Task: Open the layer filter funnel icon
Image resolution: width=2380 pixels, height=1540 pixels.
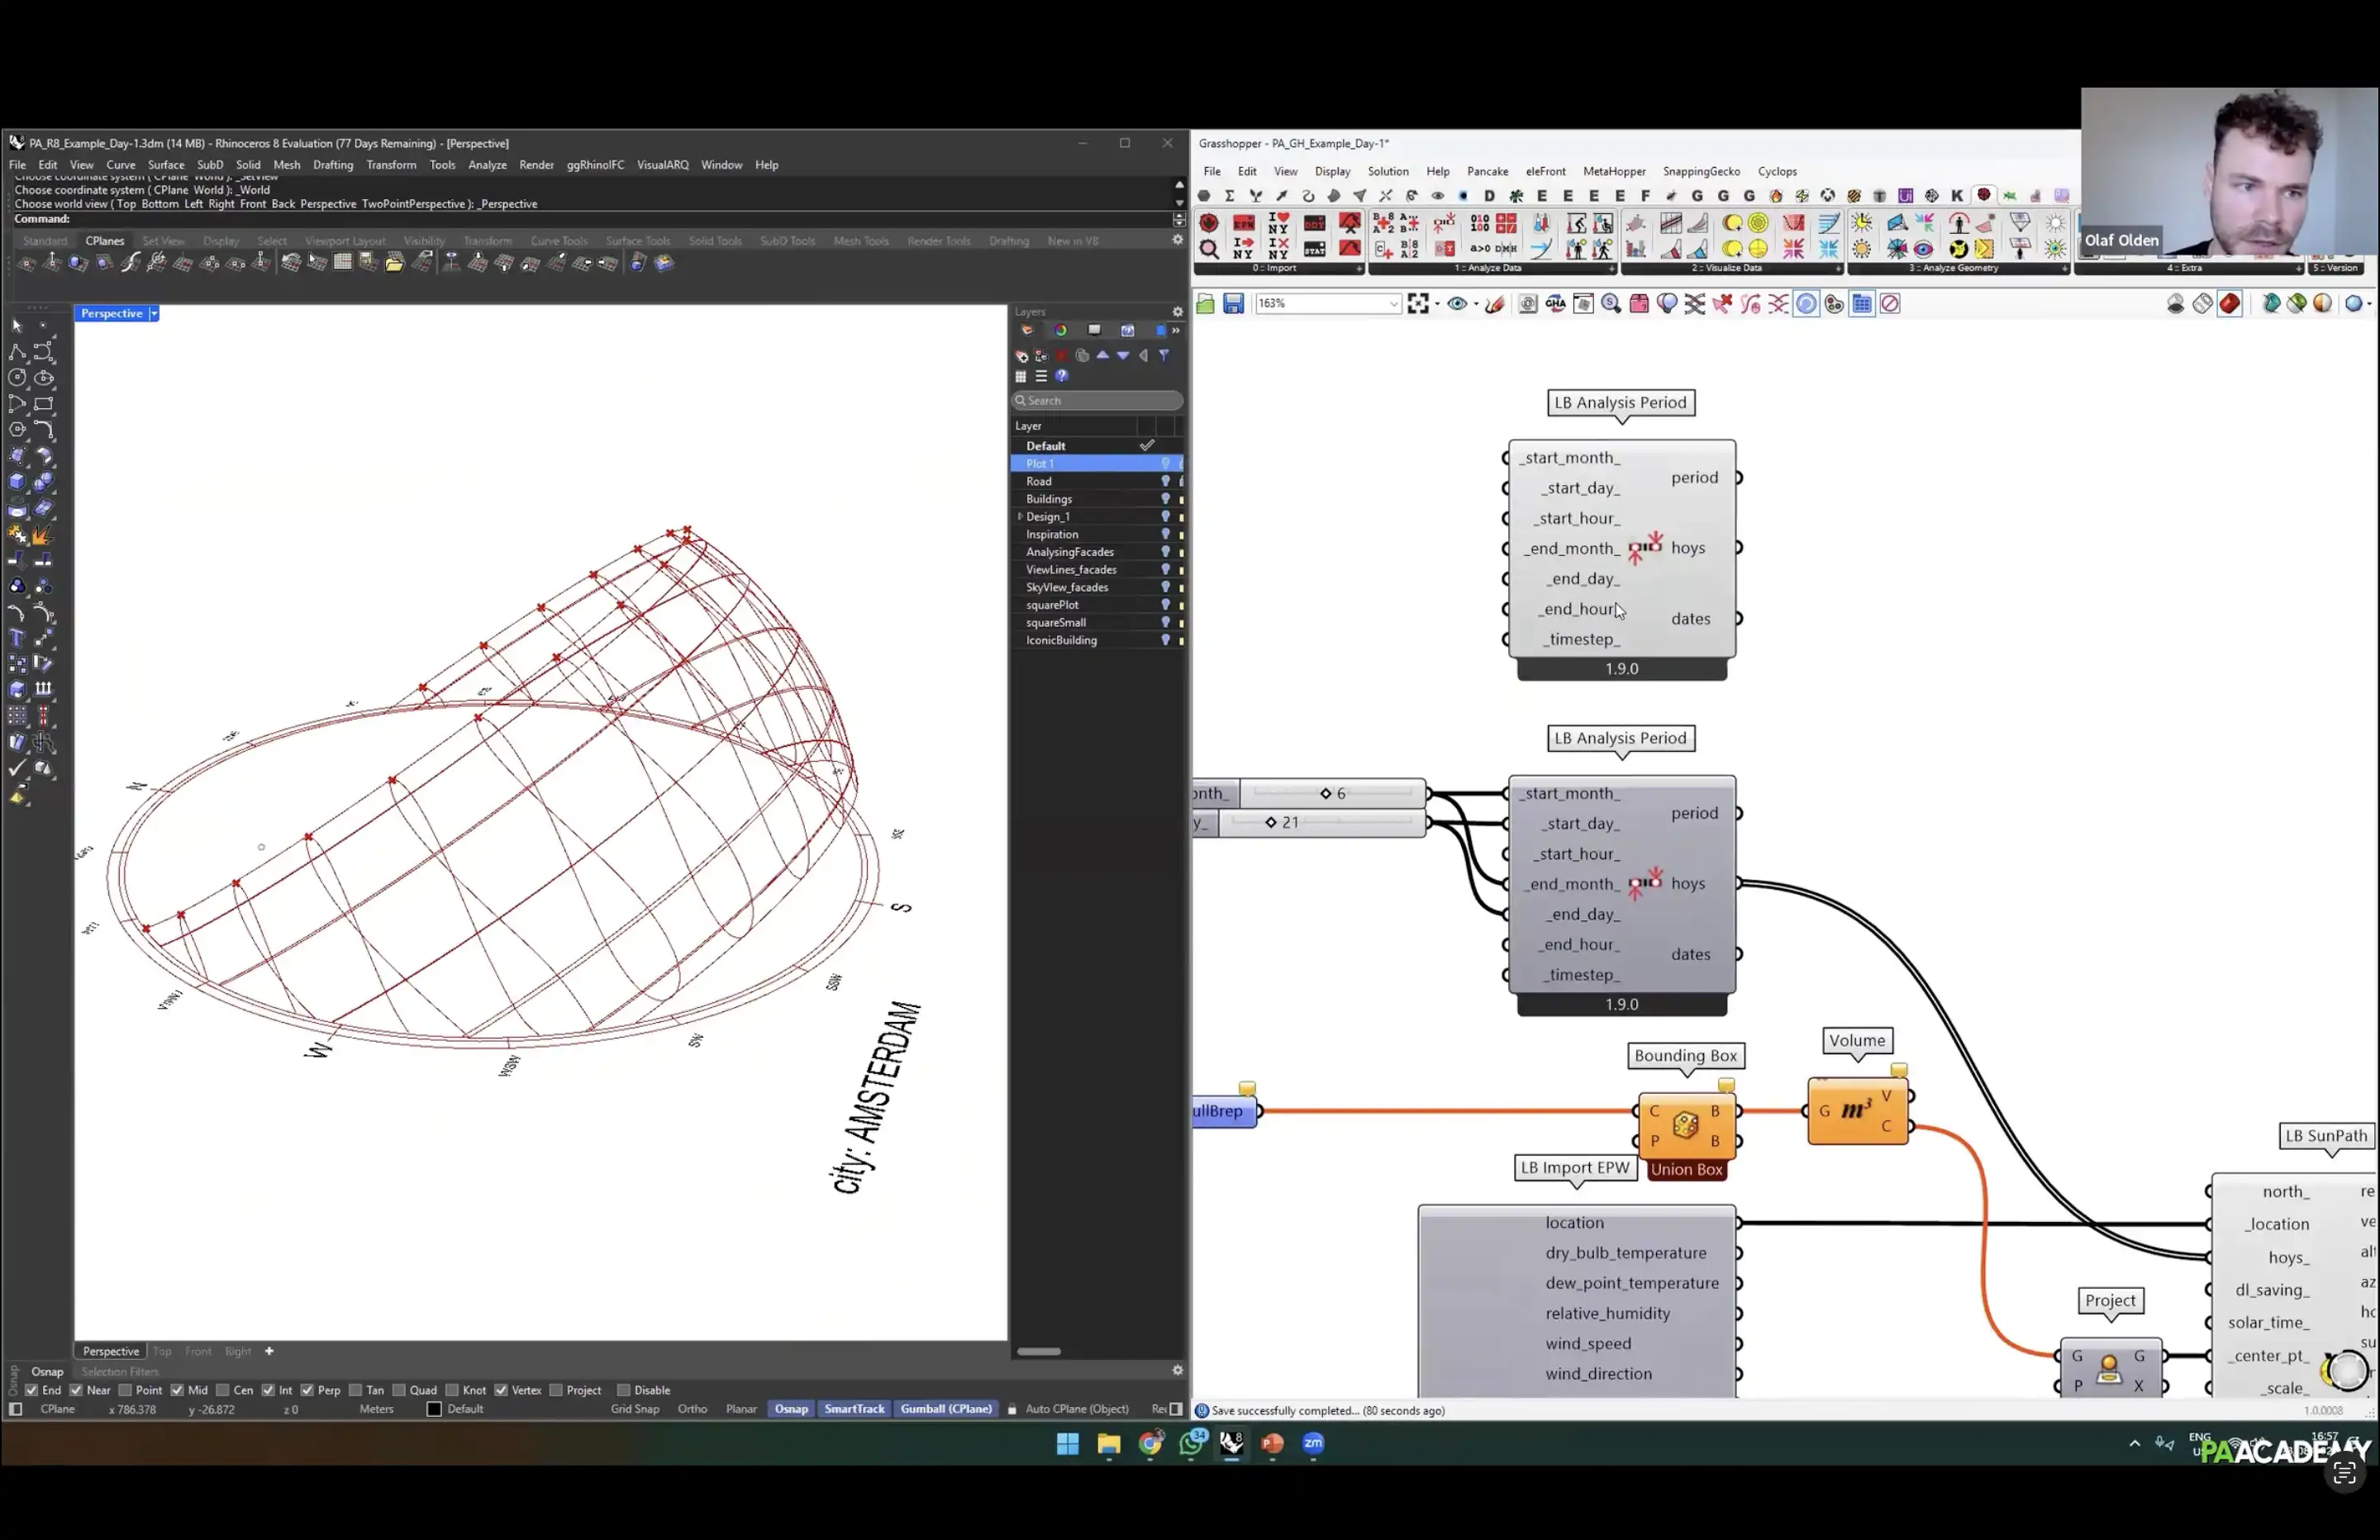Action: [x=1164, y=356]
